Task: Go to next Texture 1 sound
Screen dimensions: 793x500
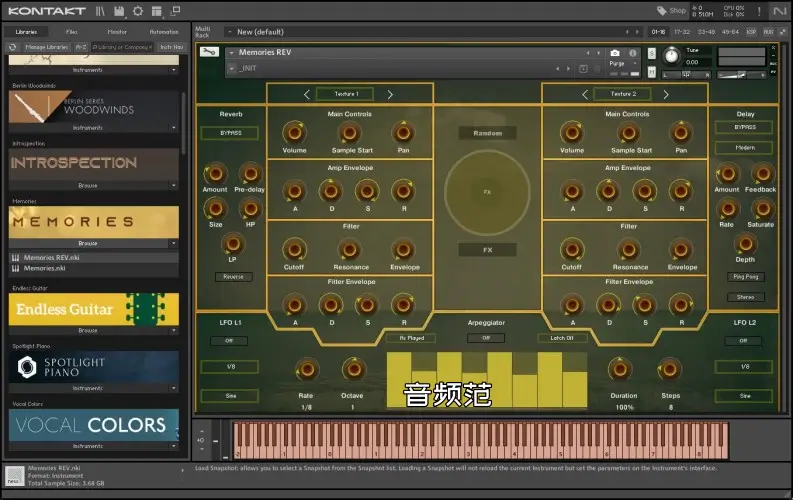Action: click(x=390, y=95)
